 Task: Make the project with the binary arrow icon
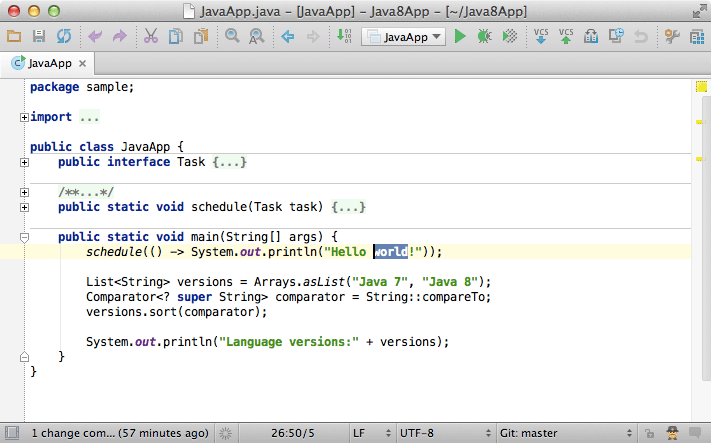(x=344, y=36)
